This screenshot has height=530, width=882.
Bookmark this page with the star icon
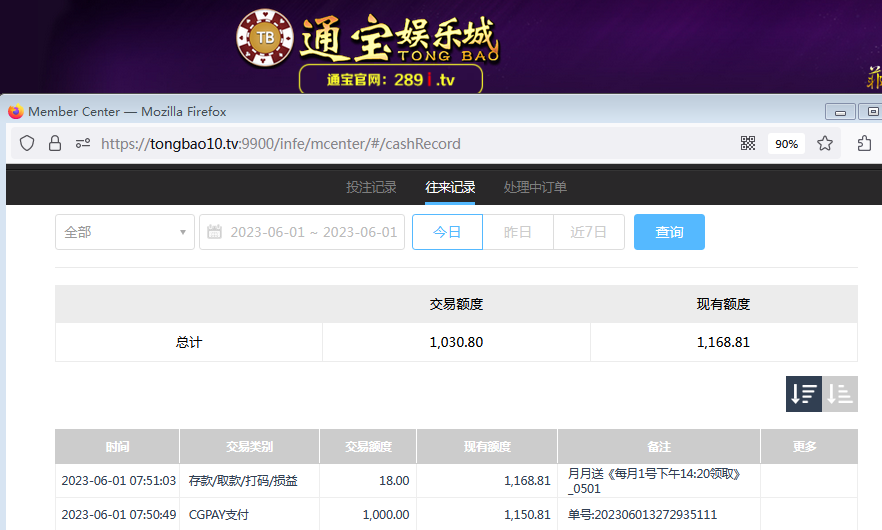[x=825, y=144]
